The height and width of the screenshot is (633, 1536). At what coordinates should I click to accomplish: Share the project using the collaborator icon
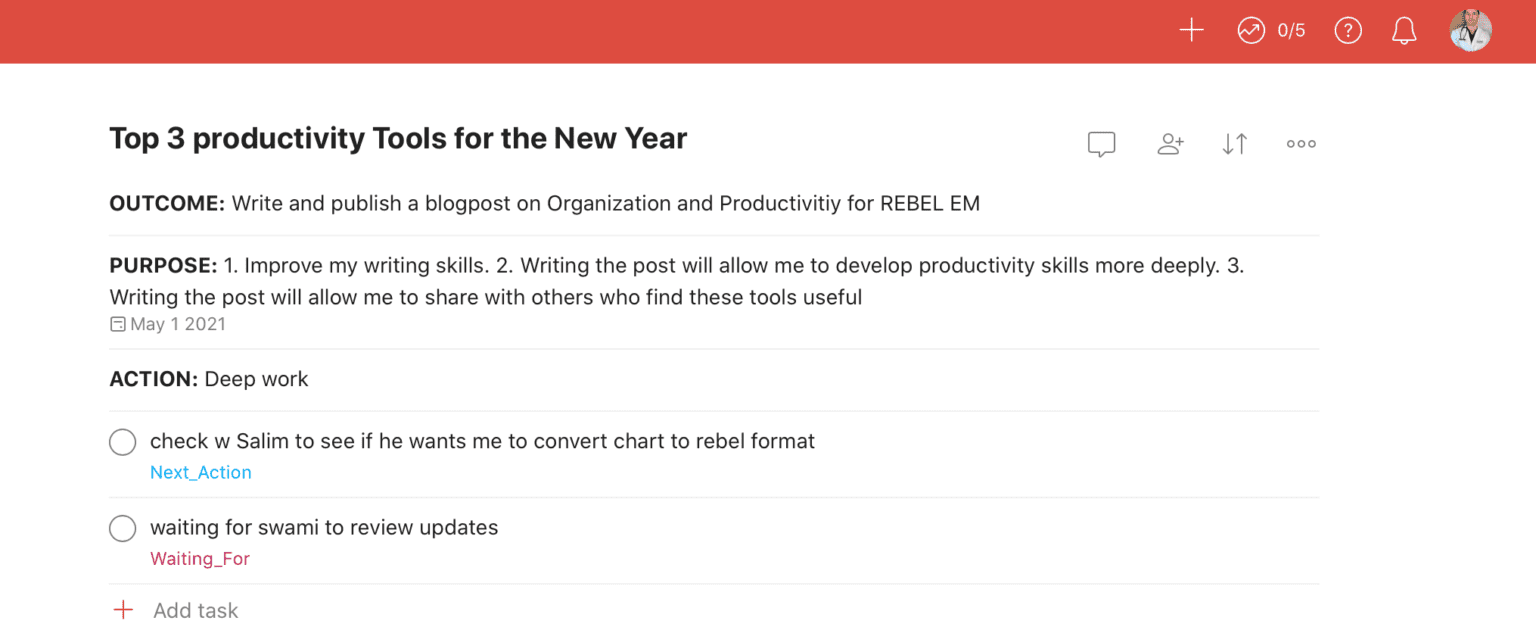1170,144
